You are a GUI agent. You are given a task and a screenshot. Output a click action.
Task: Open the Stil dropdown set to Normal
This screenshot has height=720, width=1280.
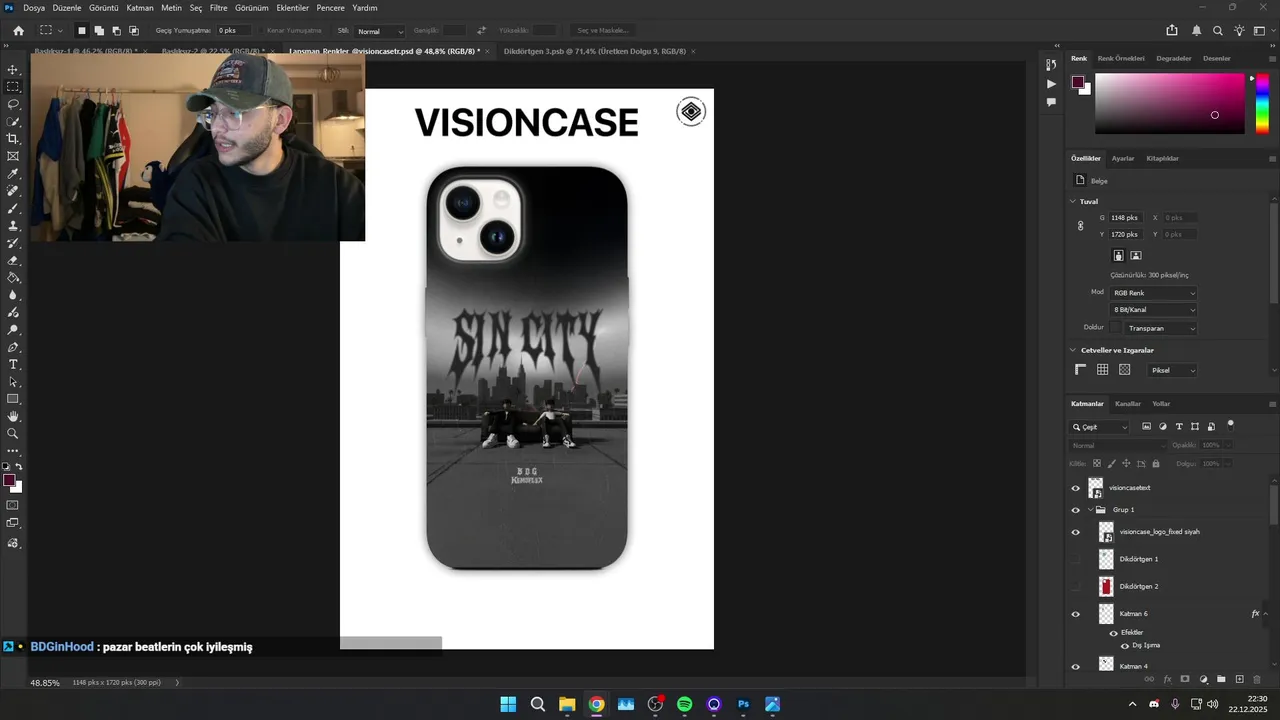[x=380, y=31]
